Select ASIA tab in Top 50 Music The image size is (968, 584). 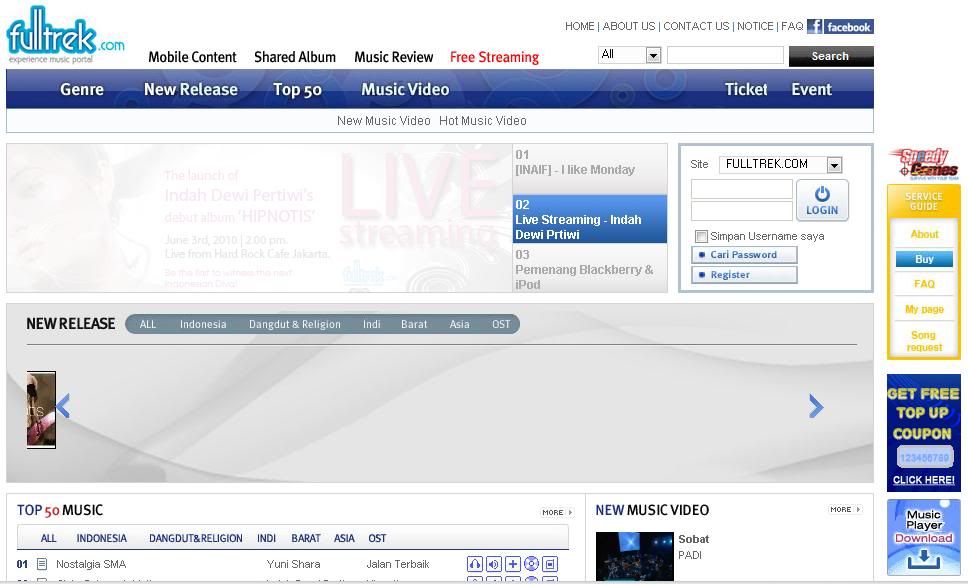(344, 538)
